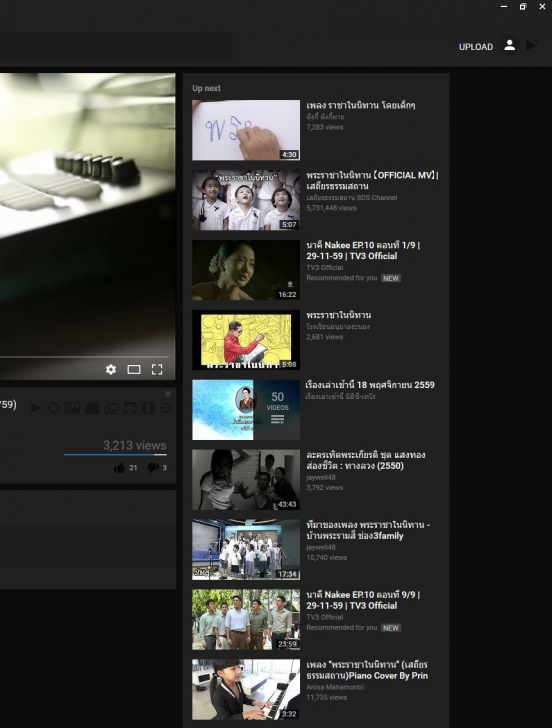The width and height of the screenshot is (552, 728).
Task: Click the UPLOAD button
Action: click(476, 47)
